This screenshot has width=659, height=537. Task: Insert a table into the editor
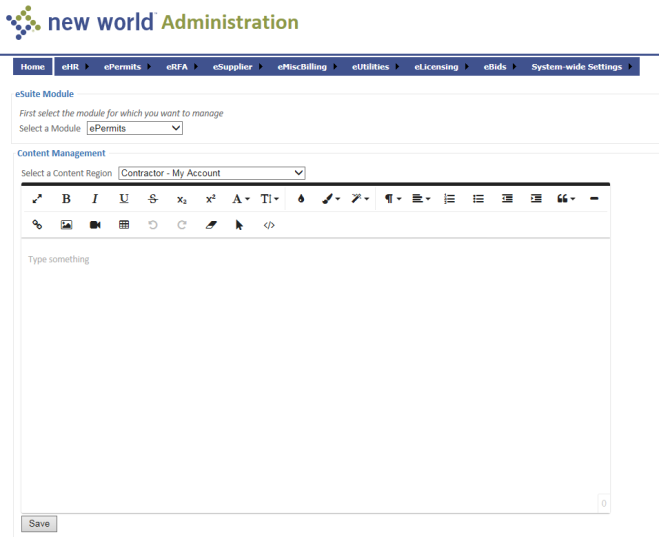[x=124, y=225]
